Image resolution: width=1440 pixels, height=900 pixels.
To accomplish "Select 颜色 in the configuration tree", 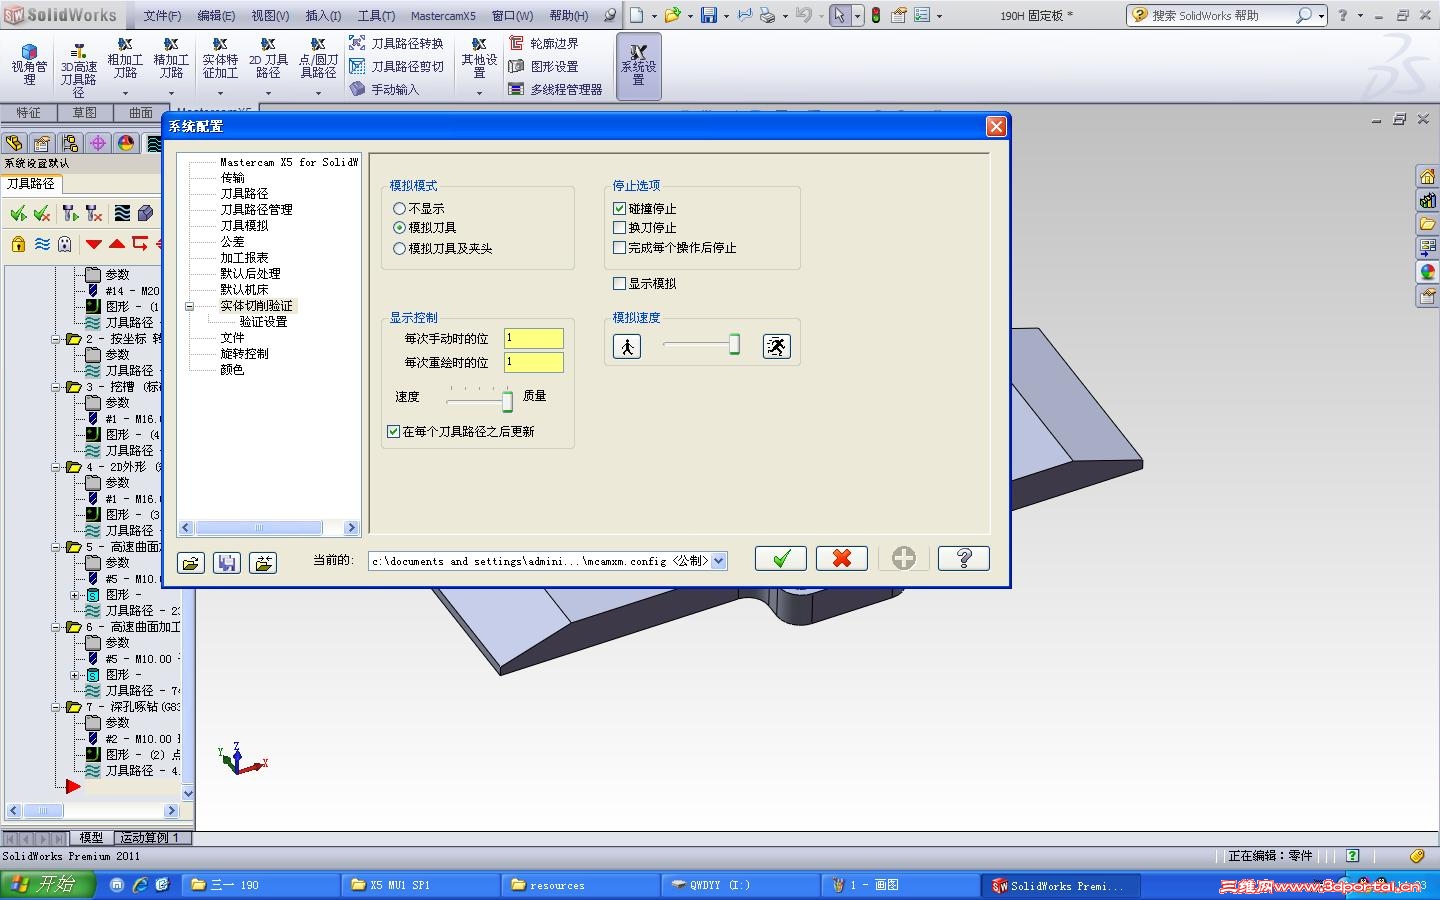I will pos(232,370).
